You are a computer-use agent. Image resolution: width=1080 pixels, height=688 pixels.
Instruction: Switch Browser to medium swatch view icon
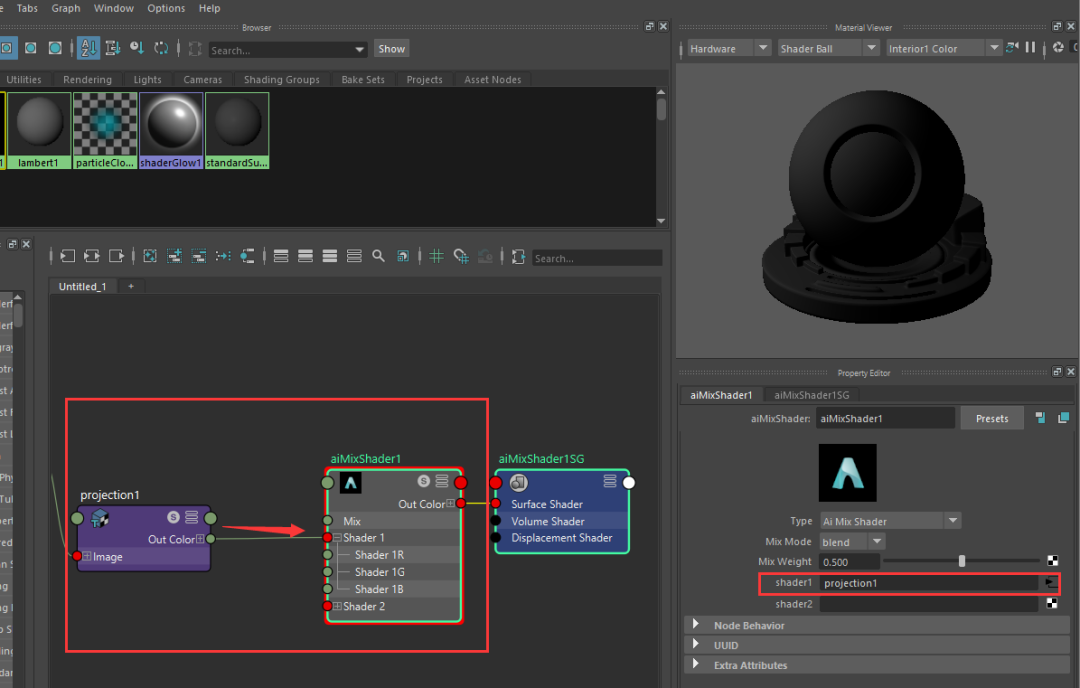point(31,48)
